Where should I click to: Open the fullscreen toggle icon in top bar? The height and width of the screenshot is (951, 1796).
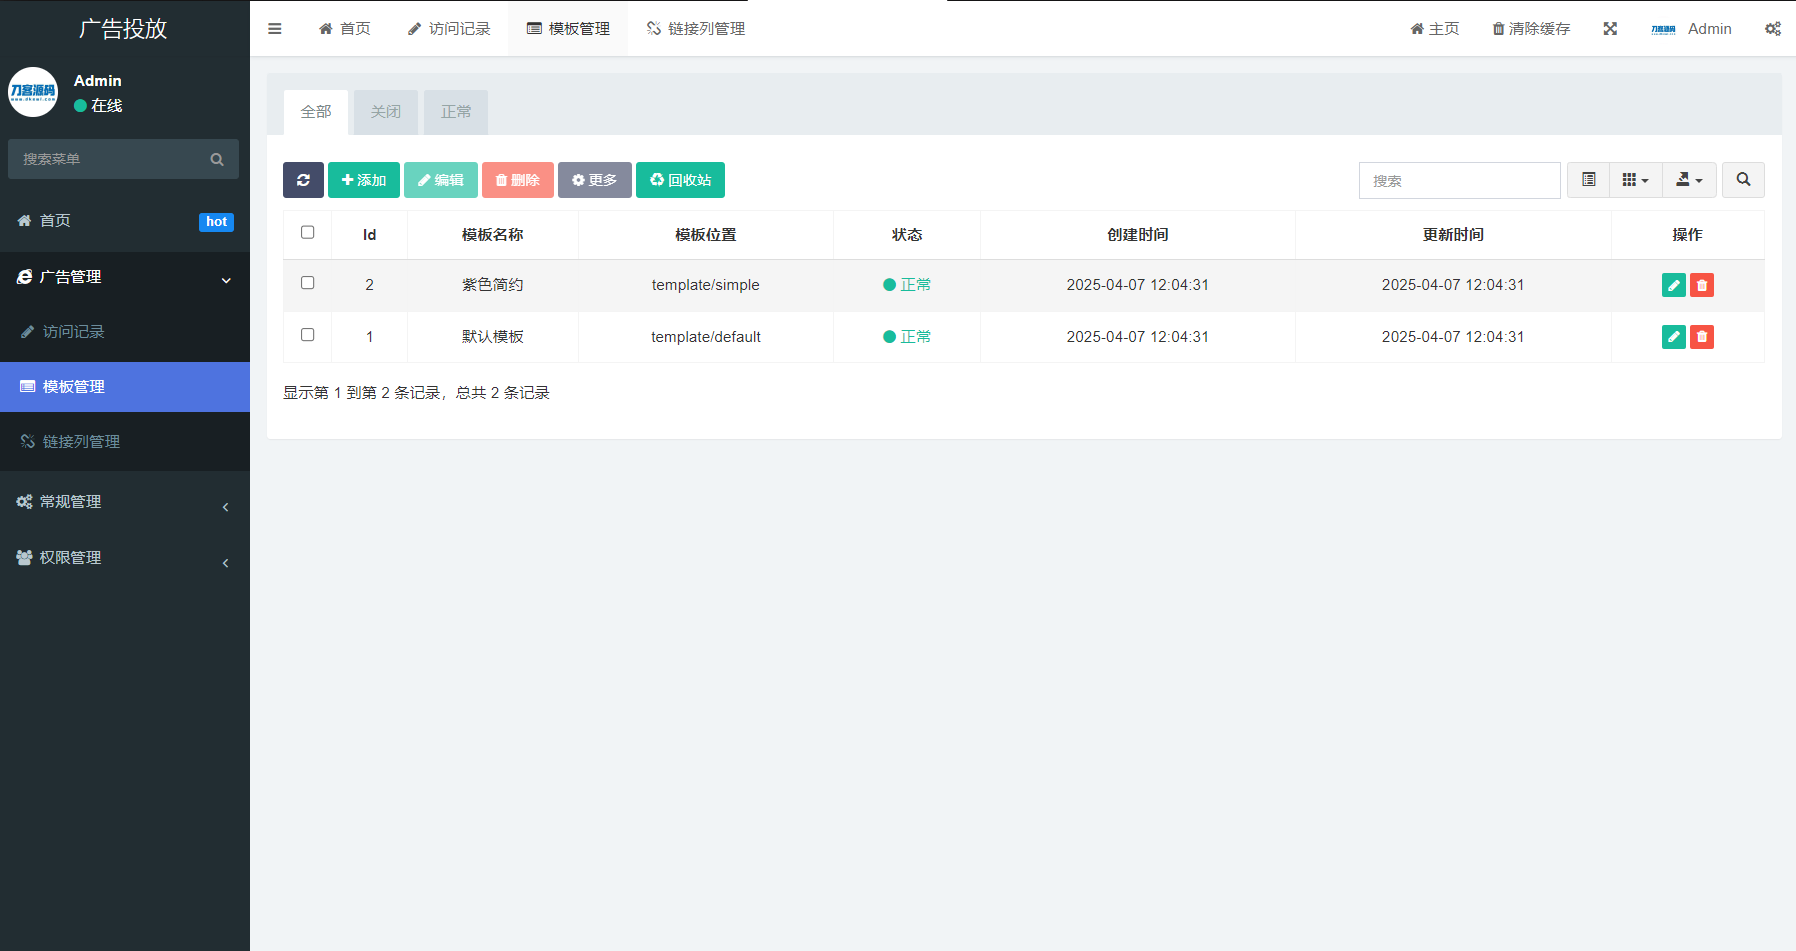(x=1610, y=28)
